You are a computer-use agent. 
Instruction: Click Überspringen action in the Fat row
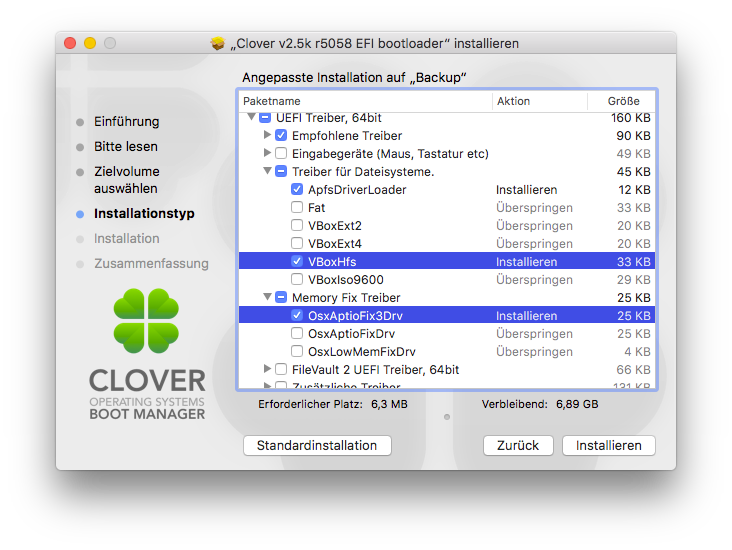pyautogui.click(x=535, y=208)
